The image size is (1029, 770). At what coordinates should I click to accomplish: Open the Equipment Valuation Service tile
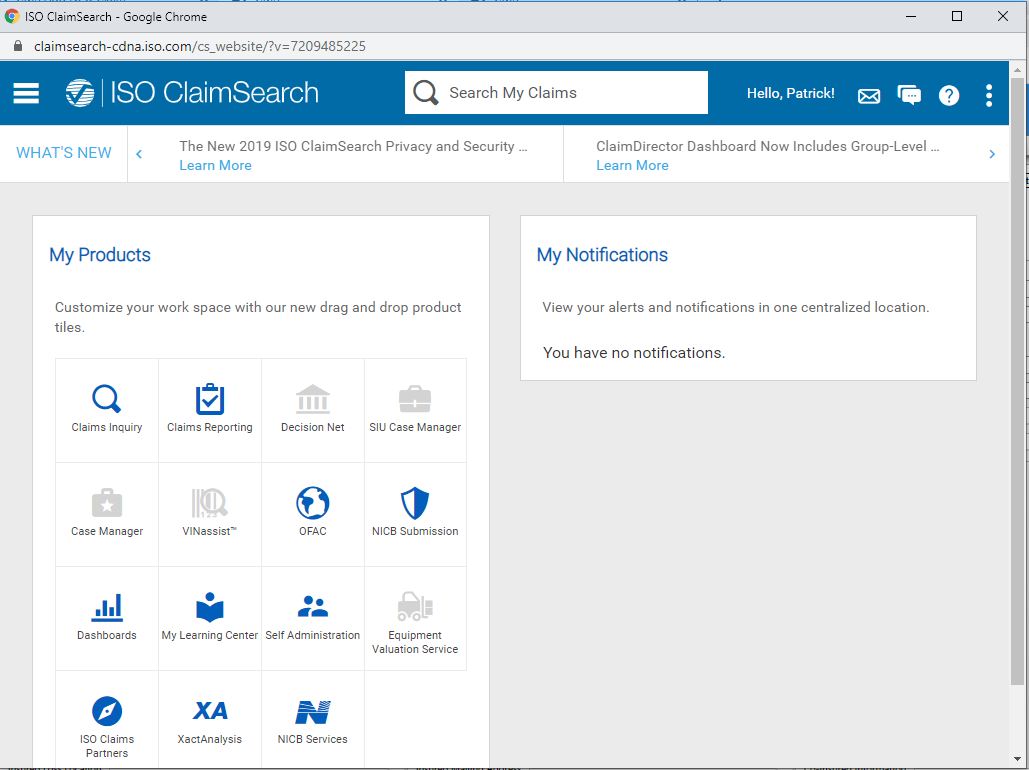click(x=415, y=618)
